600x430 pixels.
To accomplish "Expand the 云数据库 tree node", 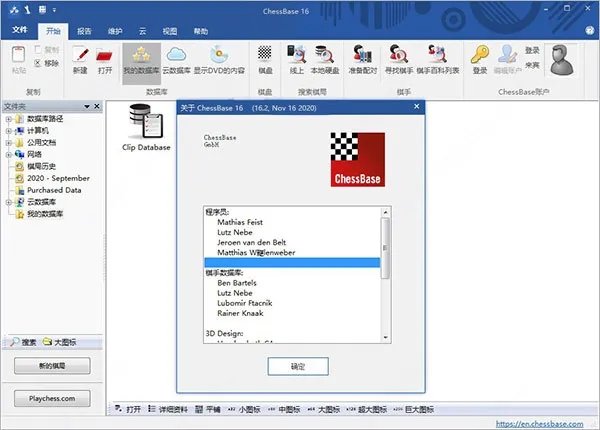I will pyautogui.click(x=8, y=202).
